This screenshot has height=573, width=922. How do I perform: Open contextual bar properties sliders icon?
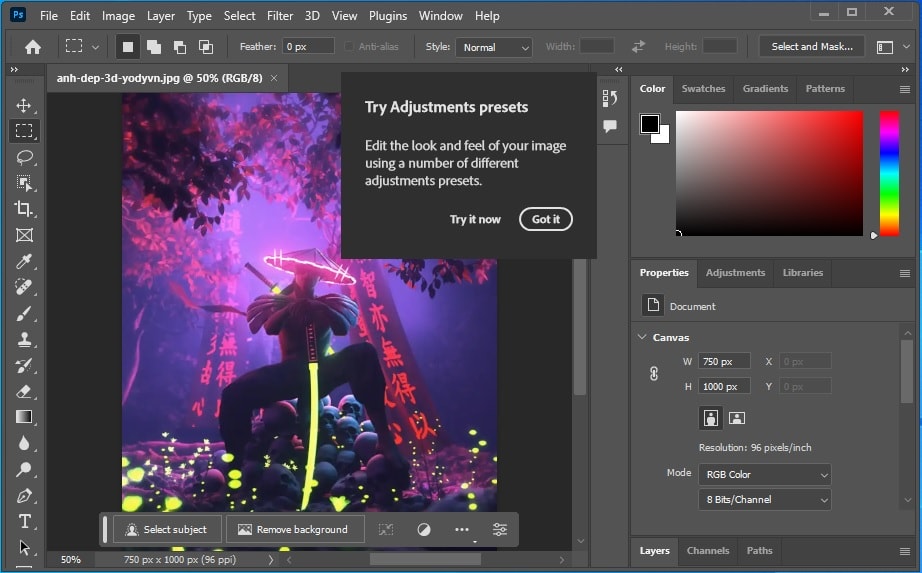500,529
